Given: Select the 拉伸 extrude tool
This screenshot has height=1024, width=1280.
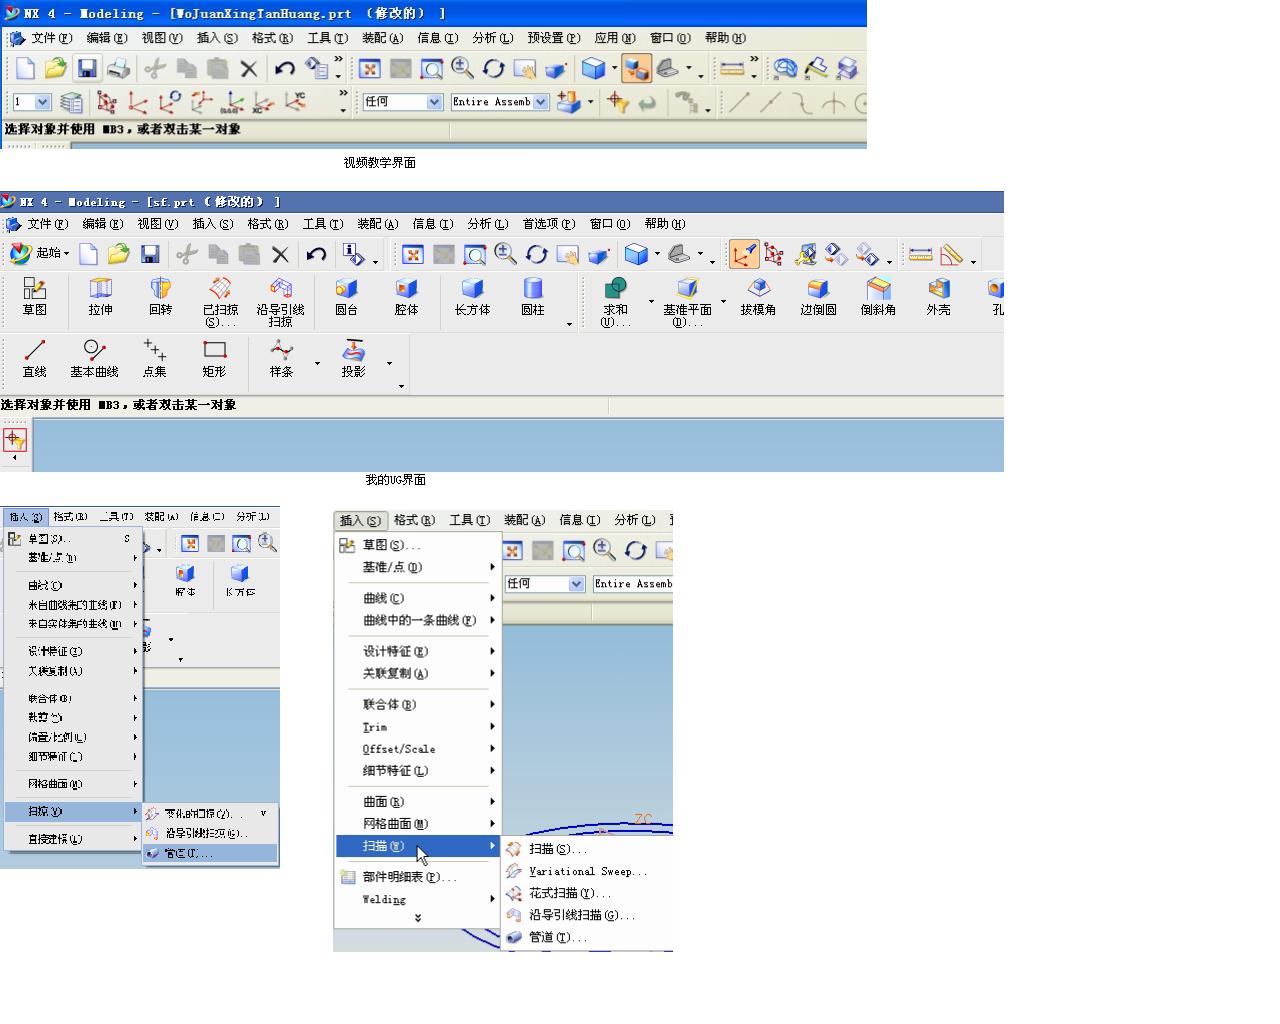Looking at the screenshot, I should pos(101,297).
